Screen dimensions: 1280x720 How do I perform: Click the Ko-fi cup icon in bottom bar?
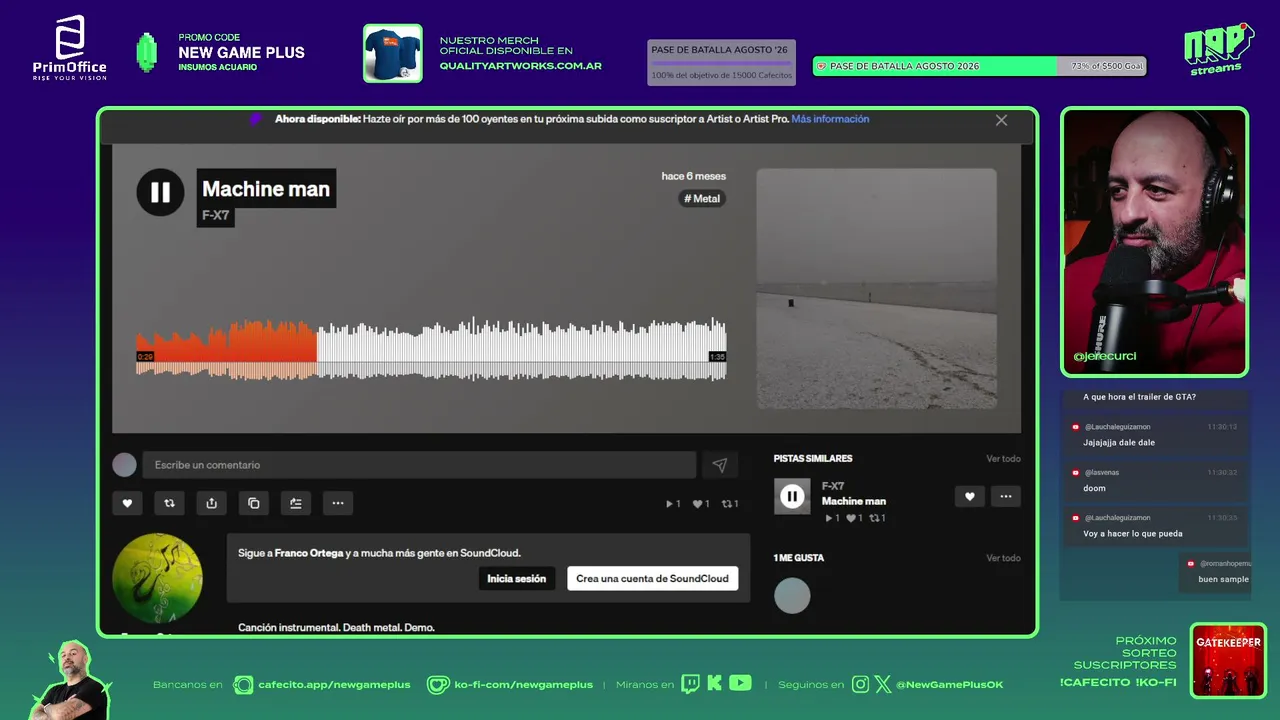coord(438,685)
